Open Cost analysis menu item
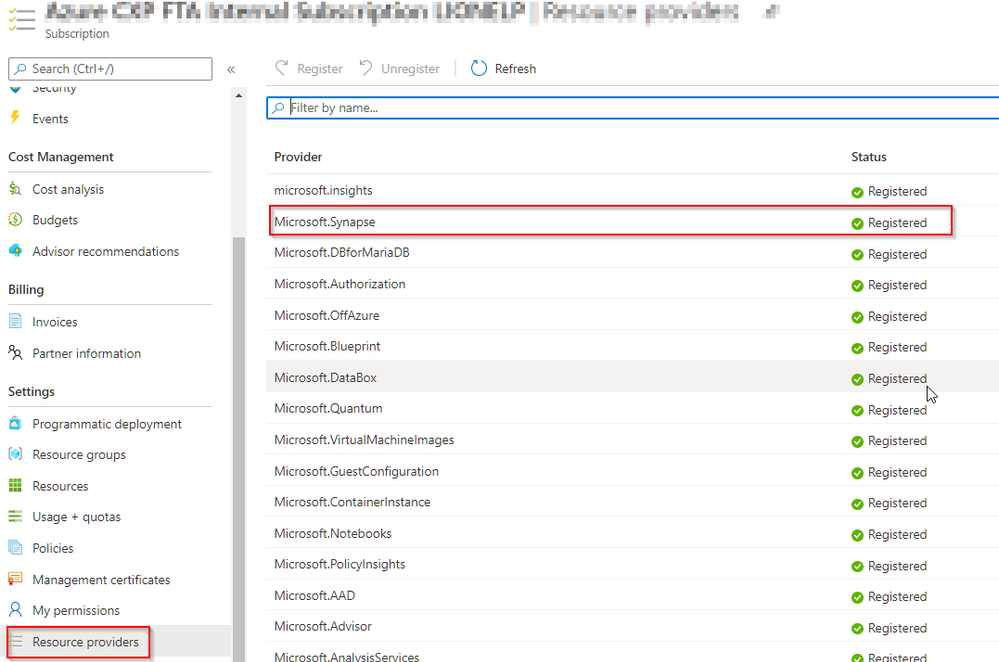The width and height of the screenshot is (999, 662). [x=68, y=189]
